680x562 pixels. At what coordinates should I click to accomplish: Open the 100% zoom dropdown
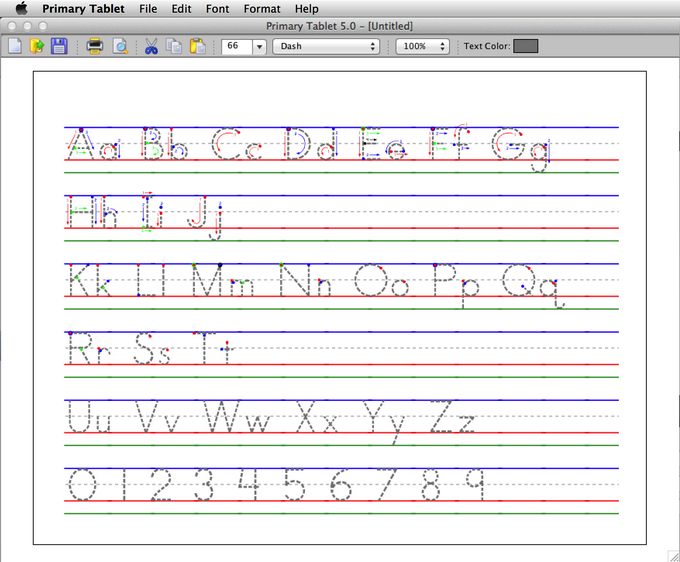point(422,46)
